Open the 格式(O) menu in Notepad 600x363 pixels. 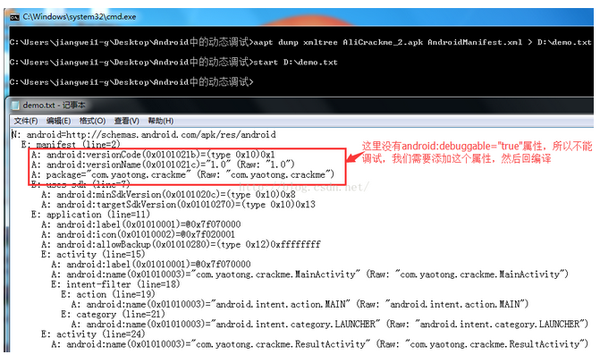92,121
